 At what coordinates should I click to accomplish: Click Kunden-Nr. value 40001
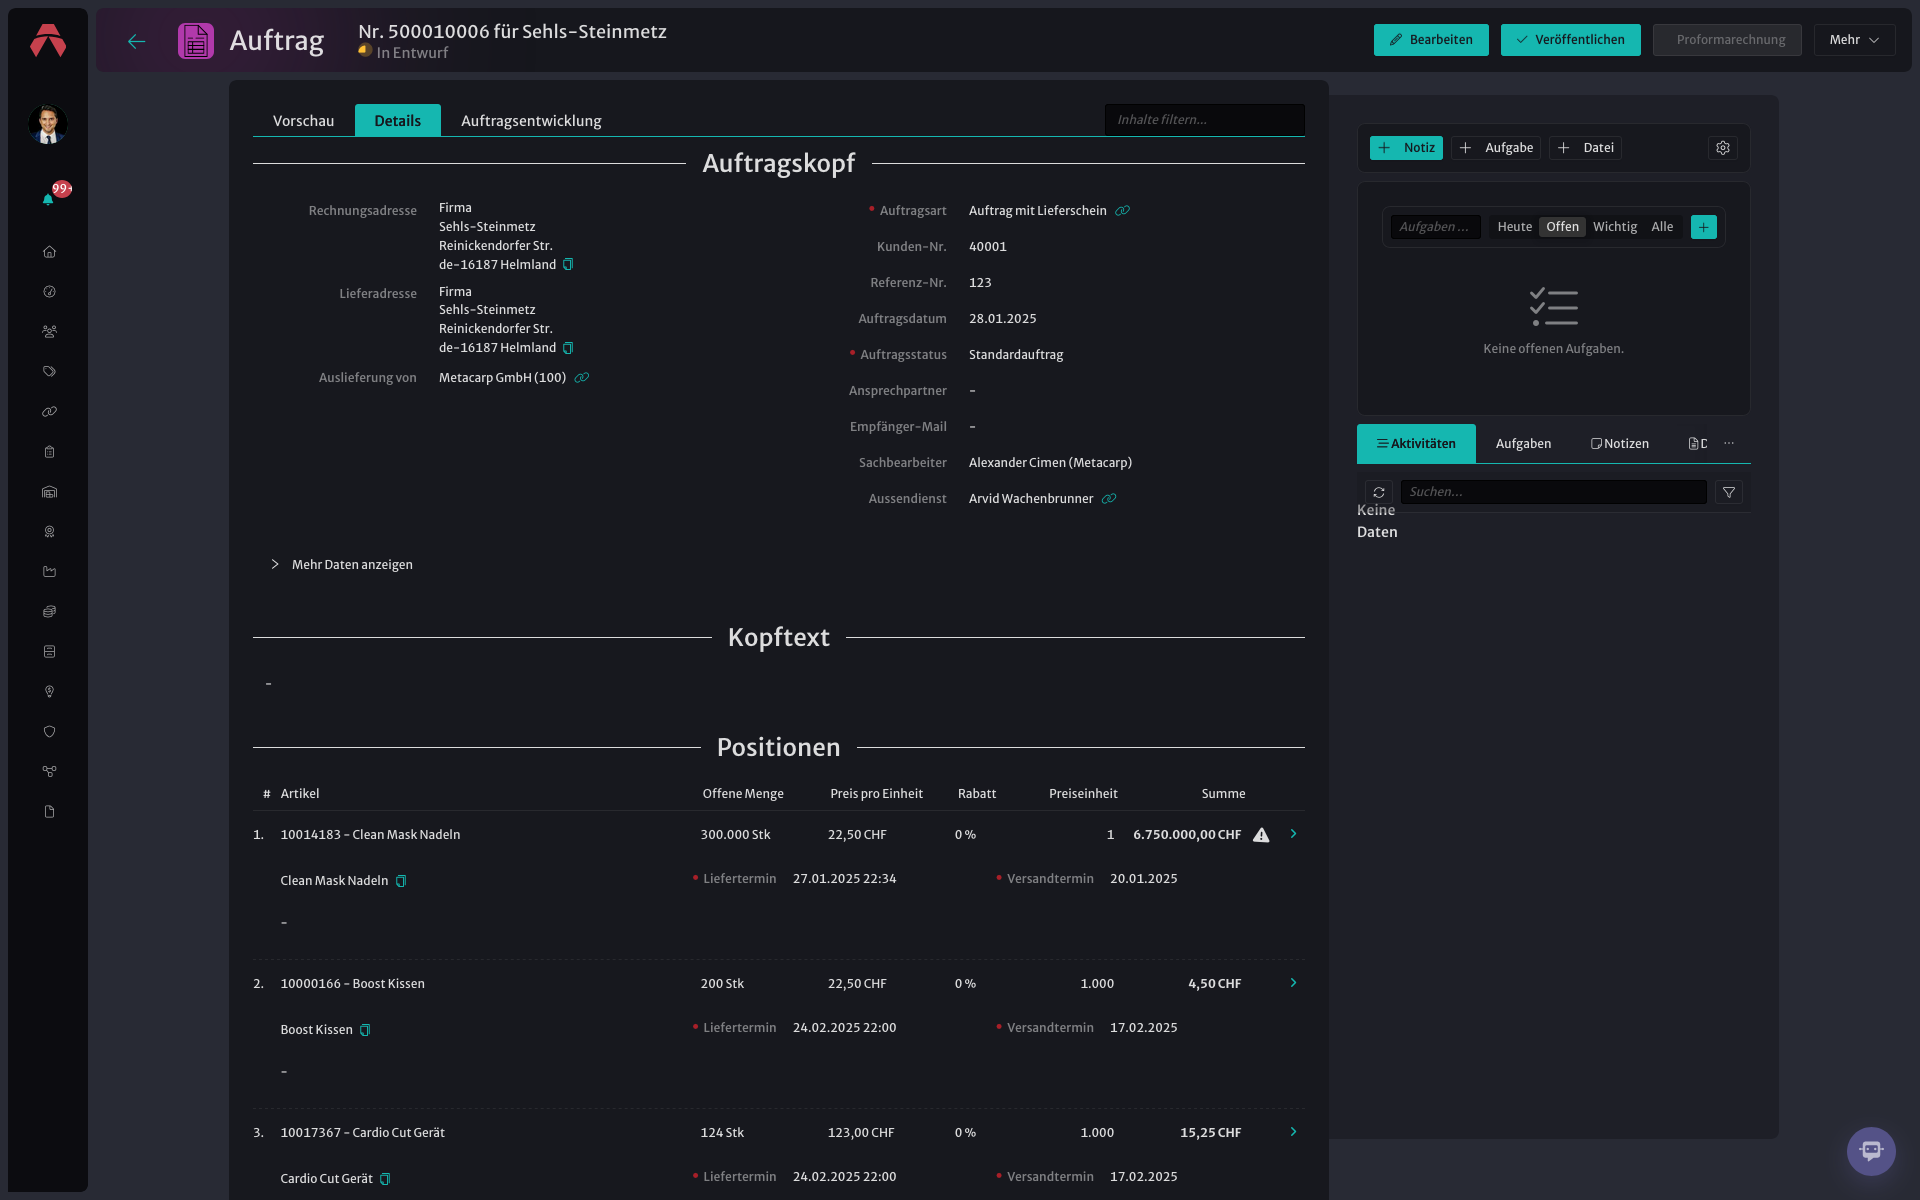(x=987, y=247)
